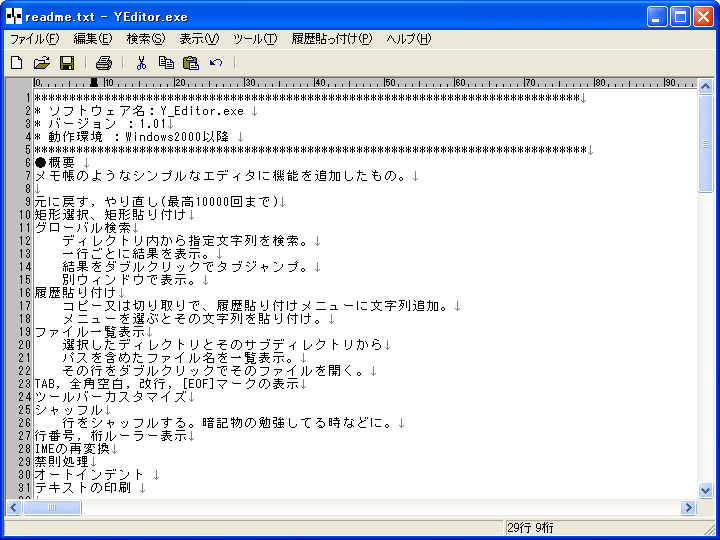The image size is (720, 540).
Task: Click the YEditor title bar application icon
Action: coord(14,17)
